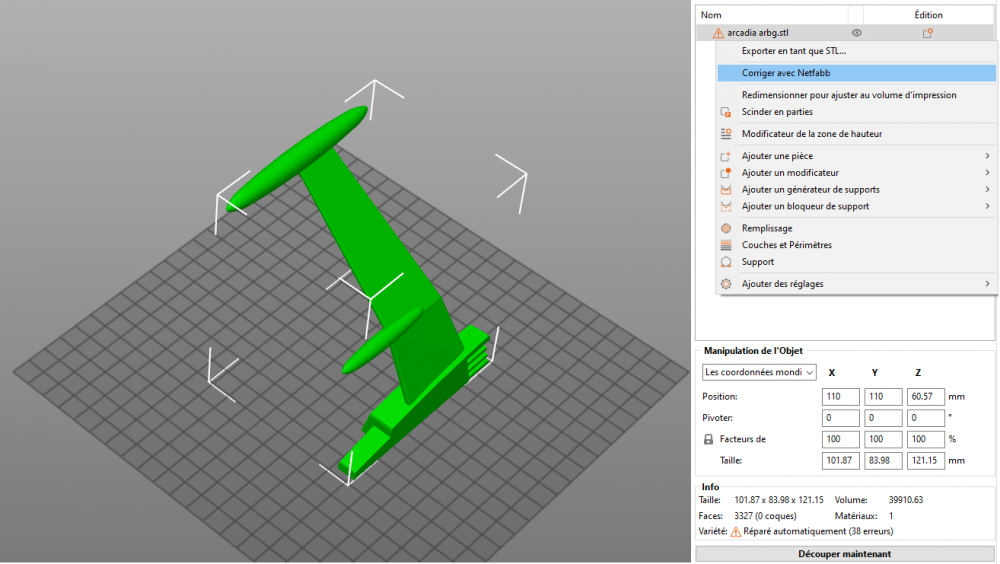
Task: Click Pivoter Z rotation field
Action: (x=925, y=418)
